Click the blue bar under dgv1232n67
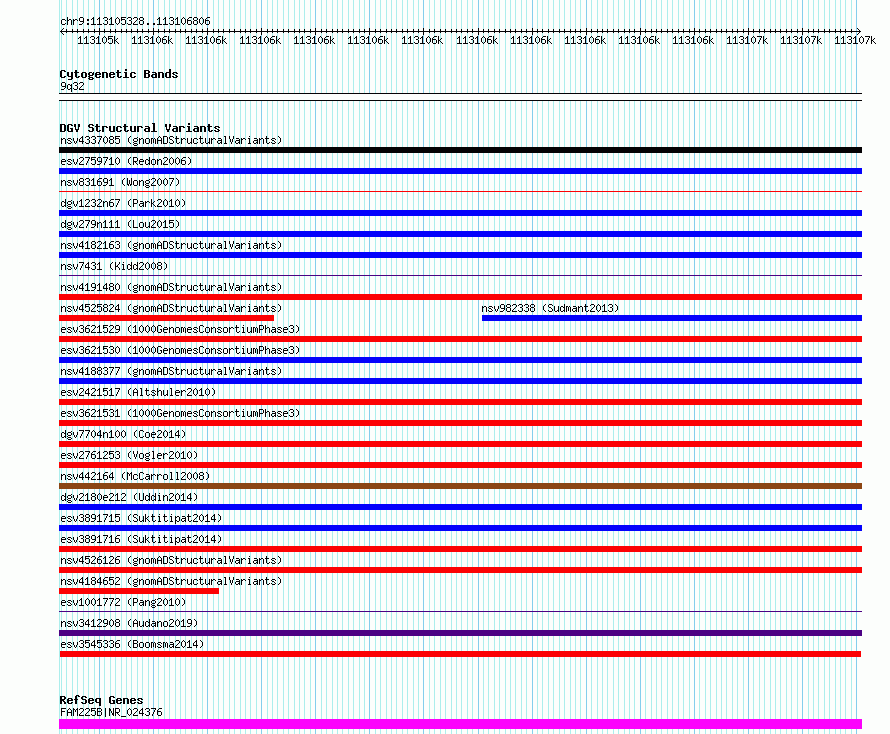This screenshot has height=734, width=890. point(460,213)
